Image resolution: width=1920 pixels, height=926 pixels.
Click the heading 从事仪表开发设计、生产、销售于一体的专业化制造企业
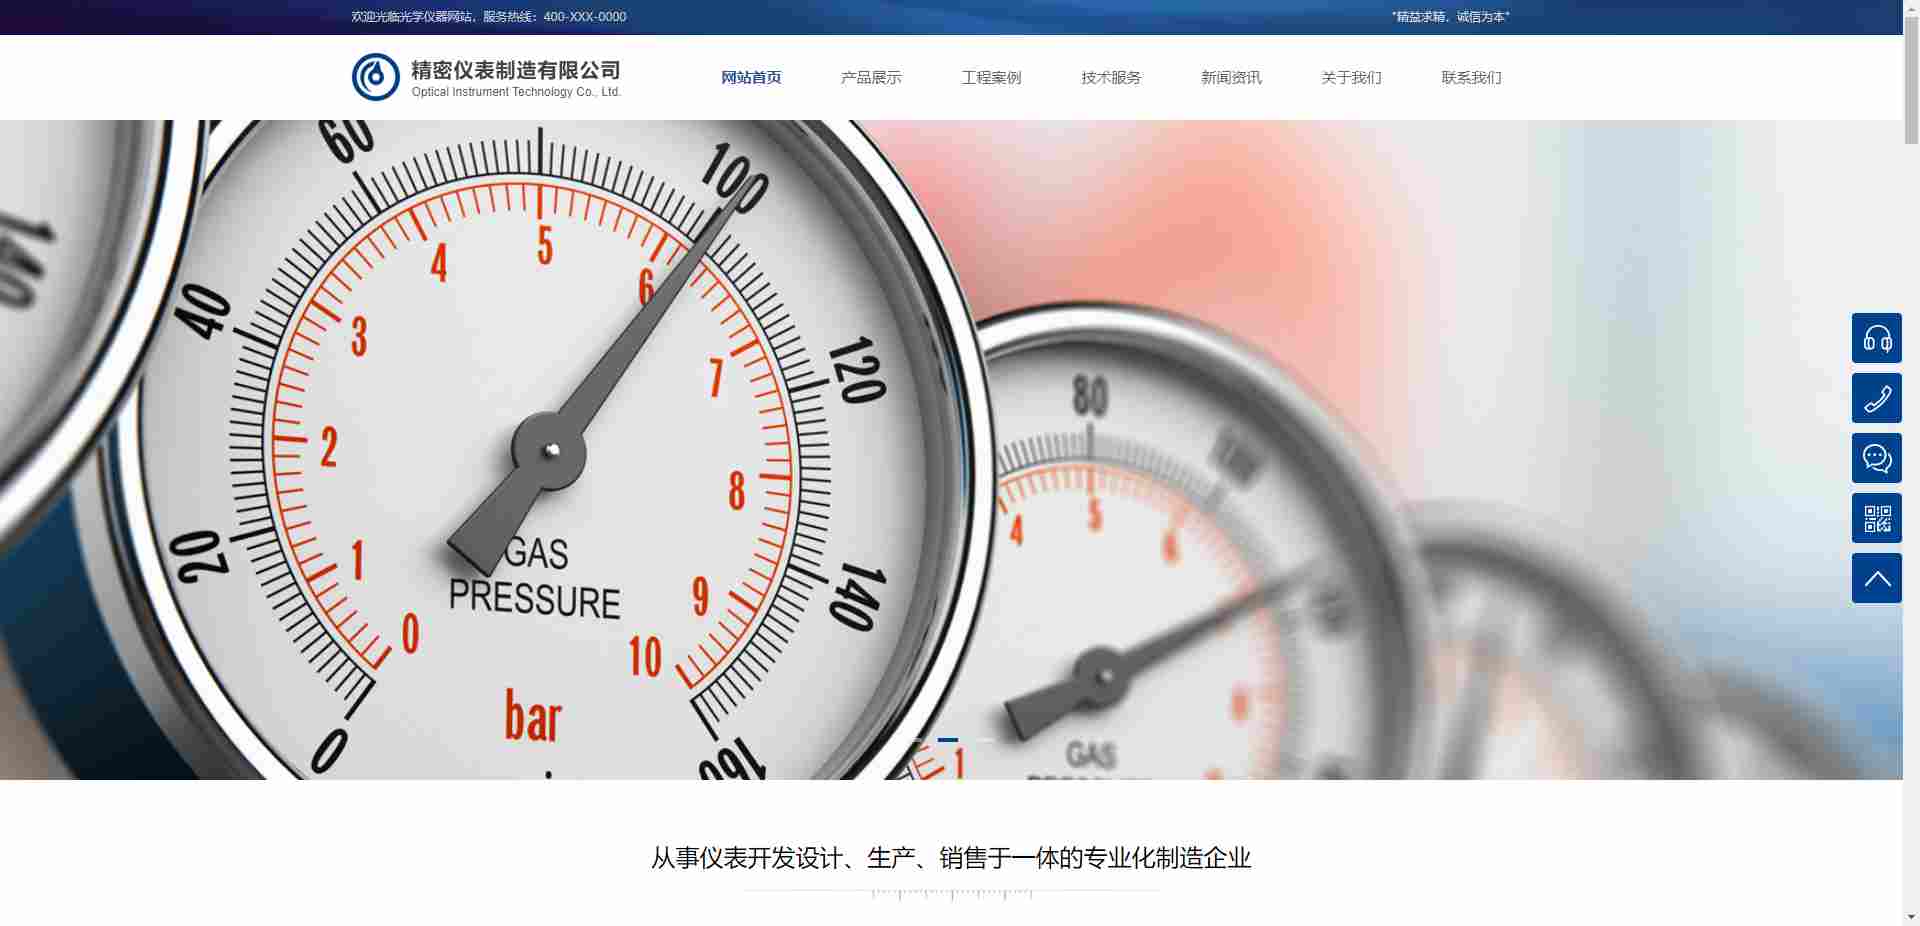point(951,858)
